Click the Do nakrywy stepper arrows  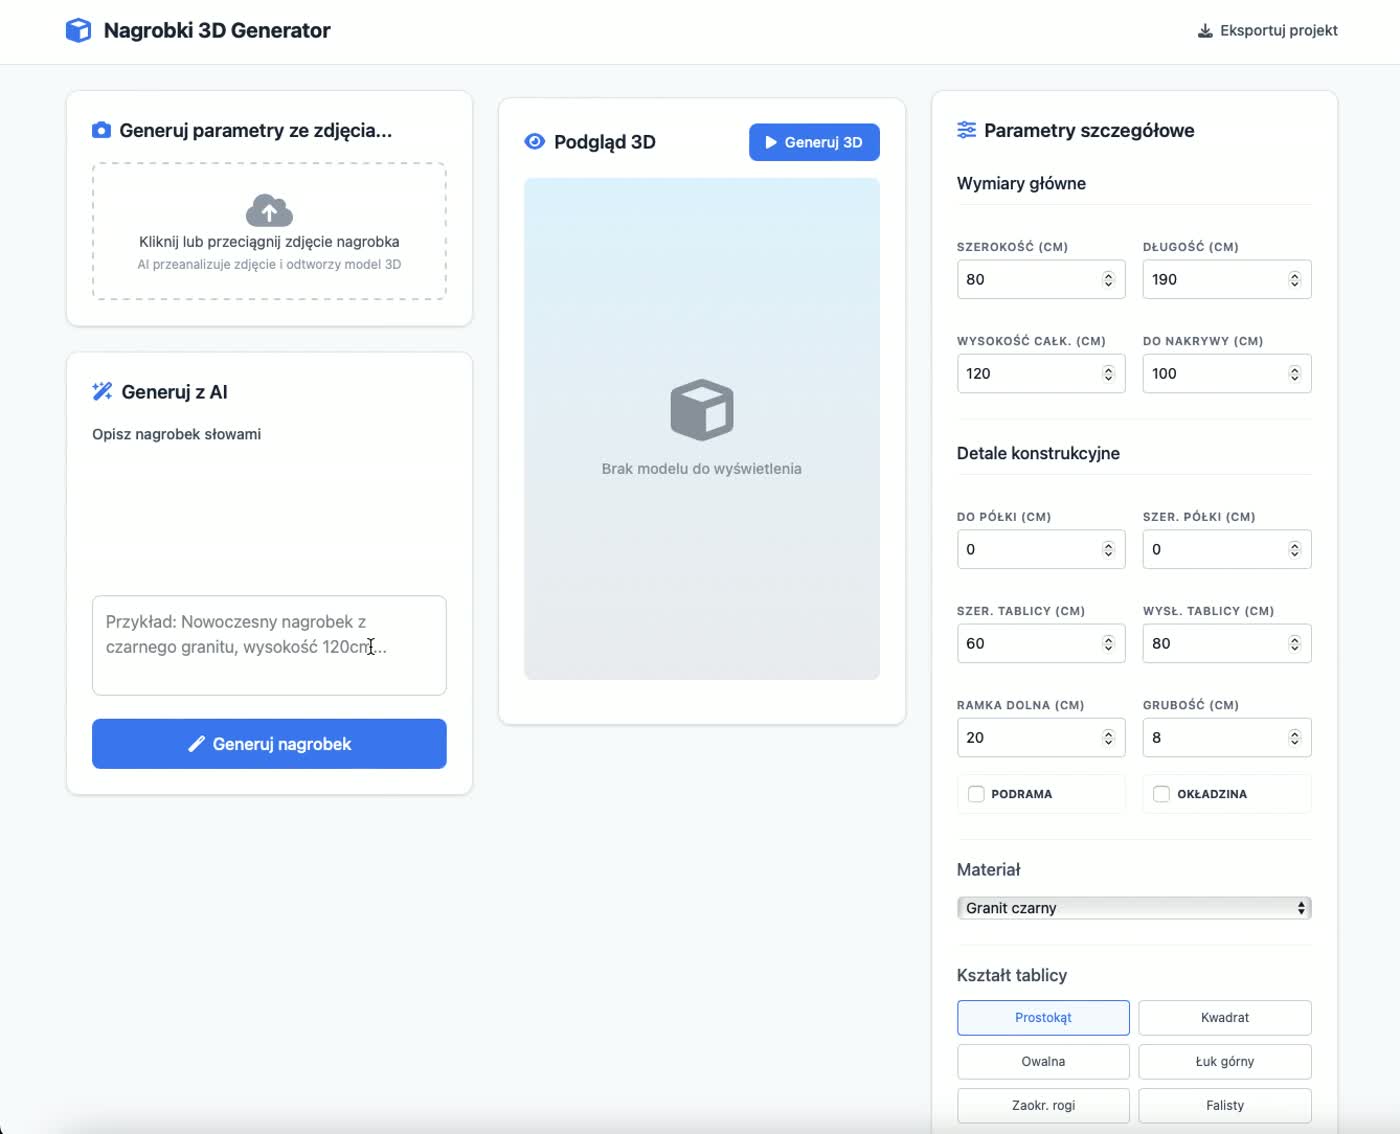(1294, 374)
